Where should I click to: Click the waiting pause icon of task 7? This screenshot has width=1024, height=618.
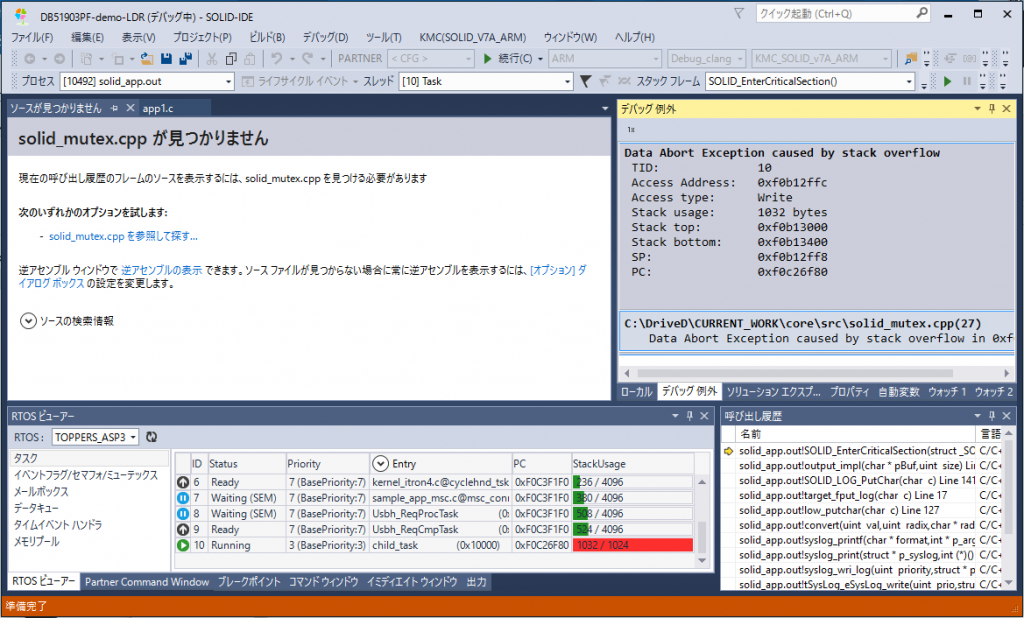point(183,498)
